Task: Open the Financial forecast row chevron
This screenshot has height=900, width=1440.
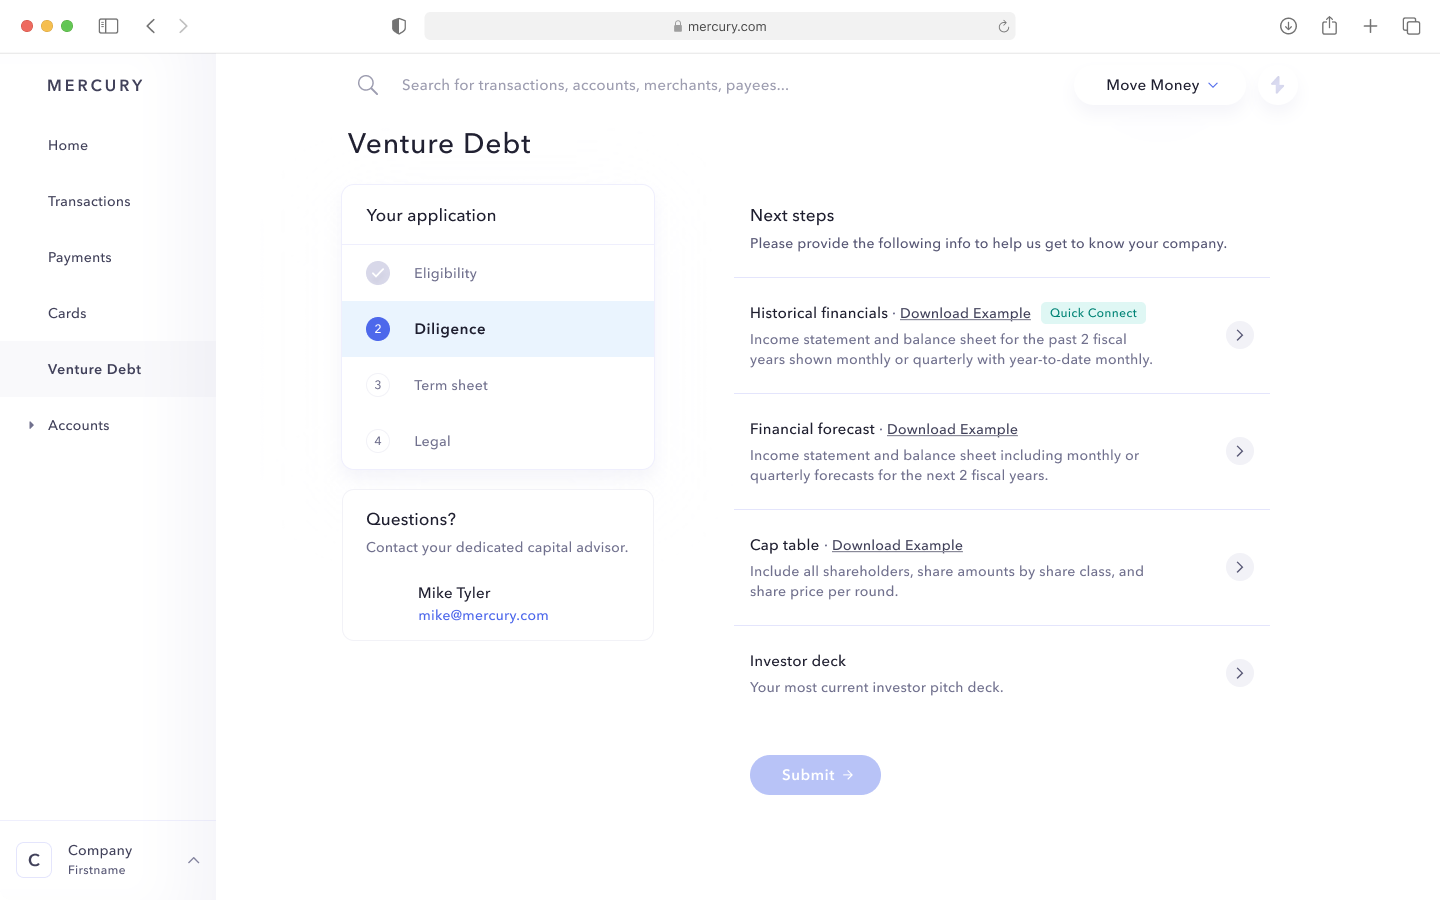Action: (1239, 451)
